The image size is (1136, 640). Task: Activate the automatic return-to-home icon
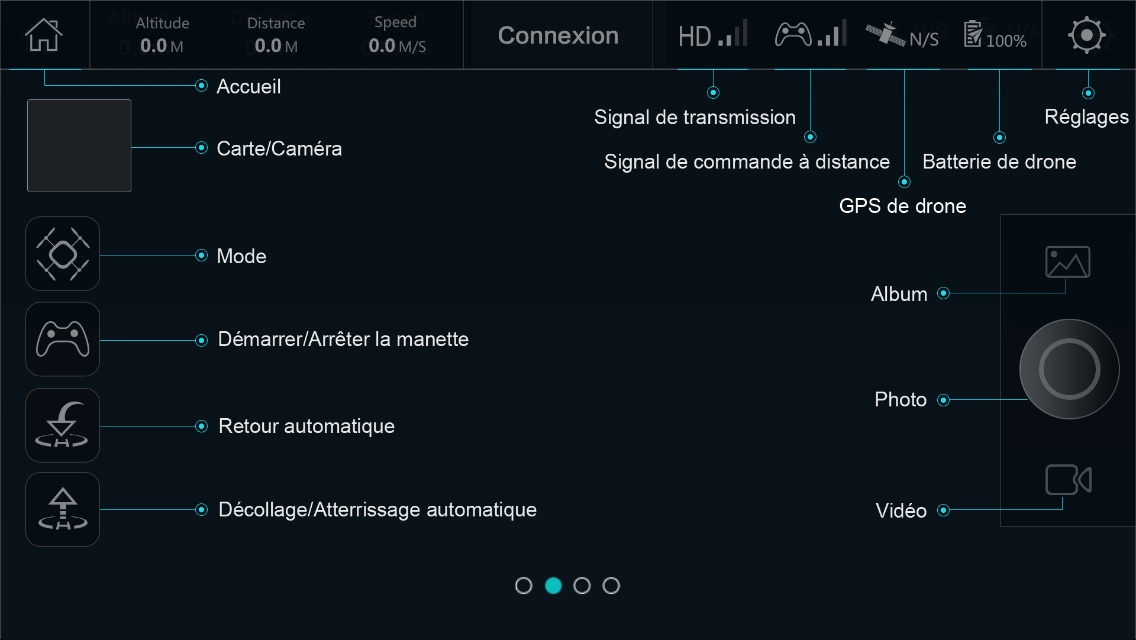(62, 425)
